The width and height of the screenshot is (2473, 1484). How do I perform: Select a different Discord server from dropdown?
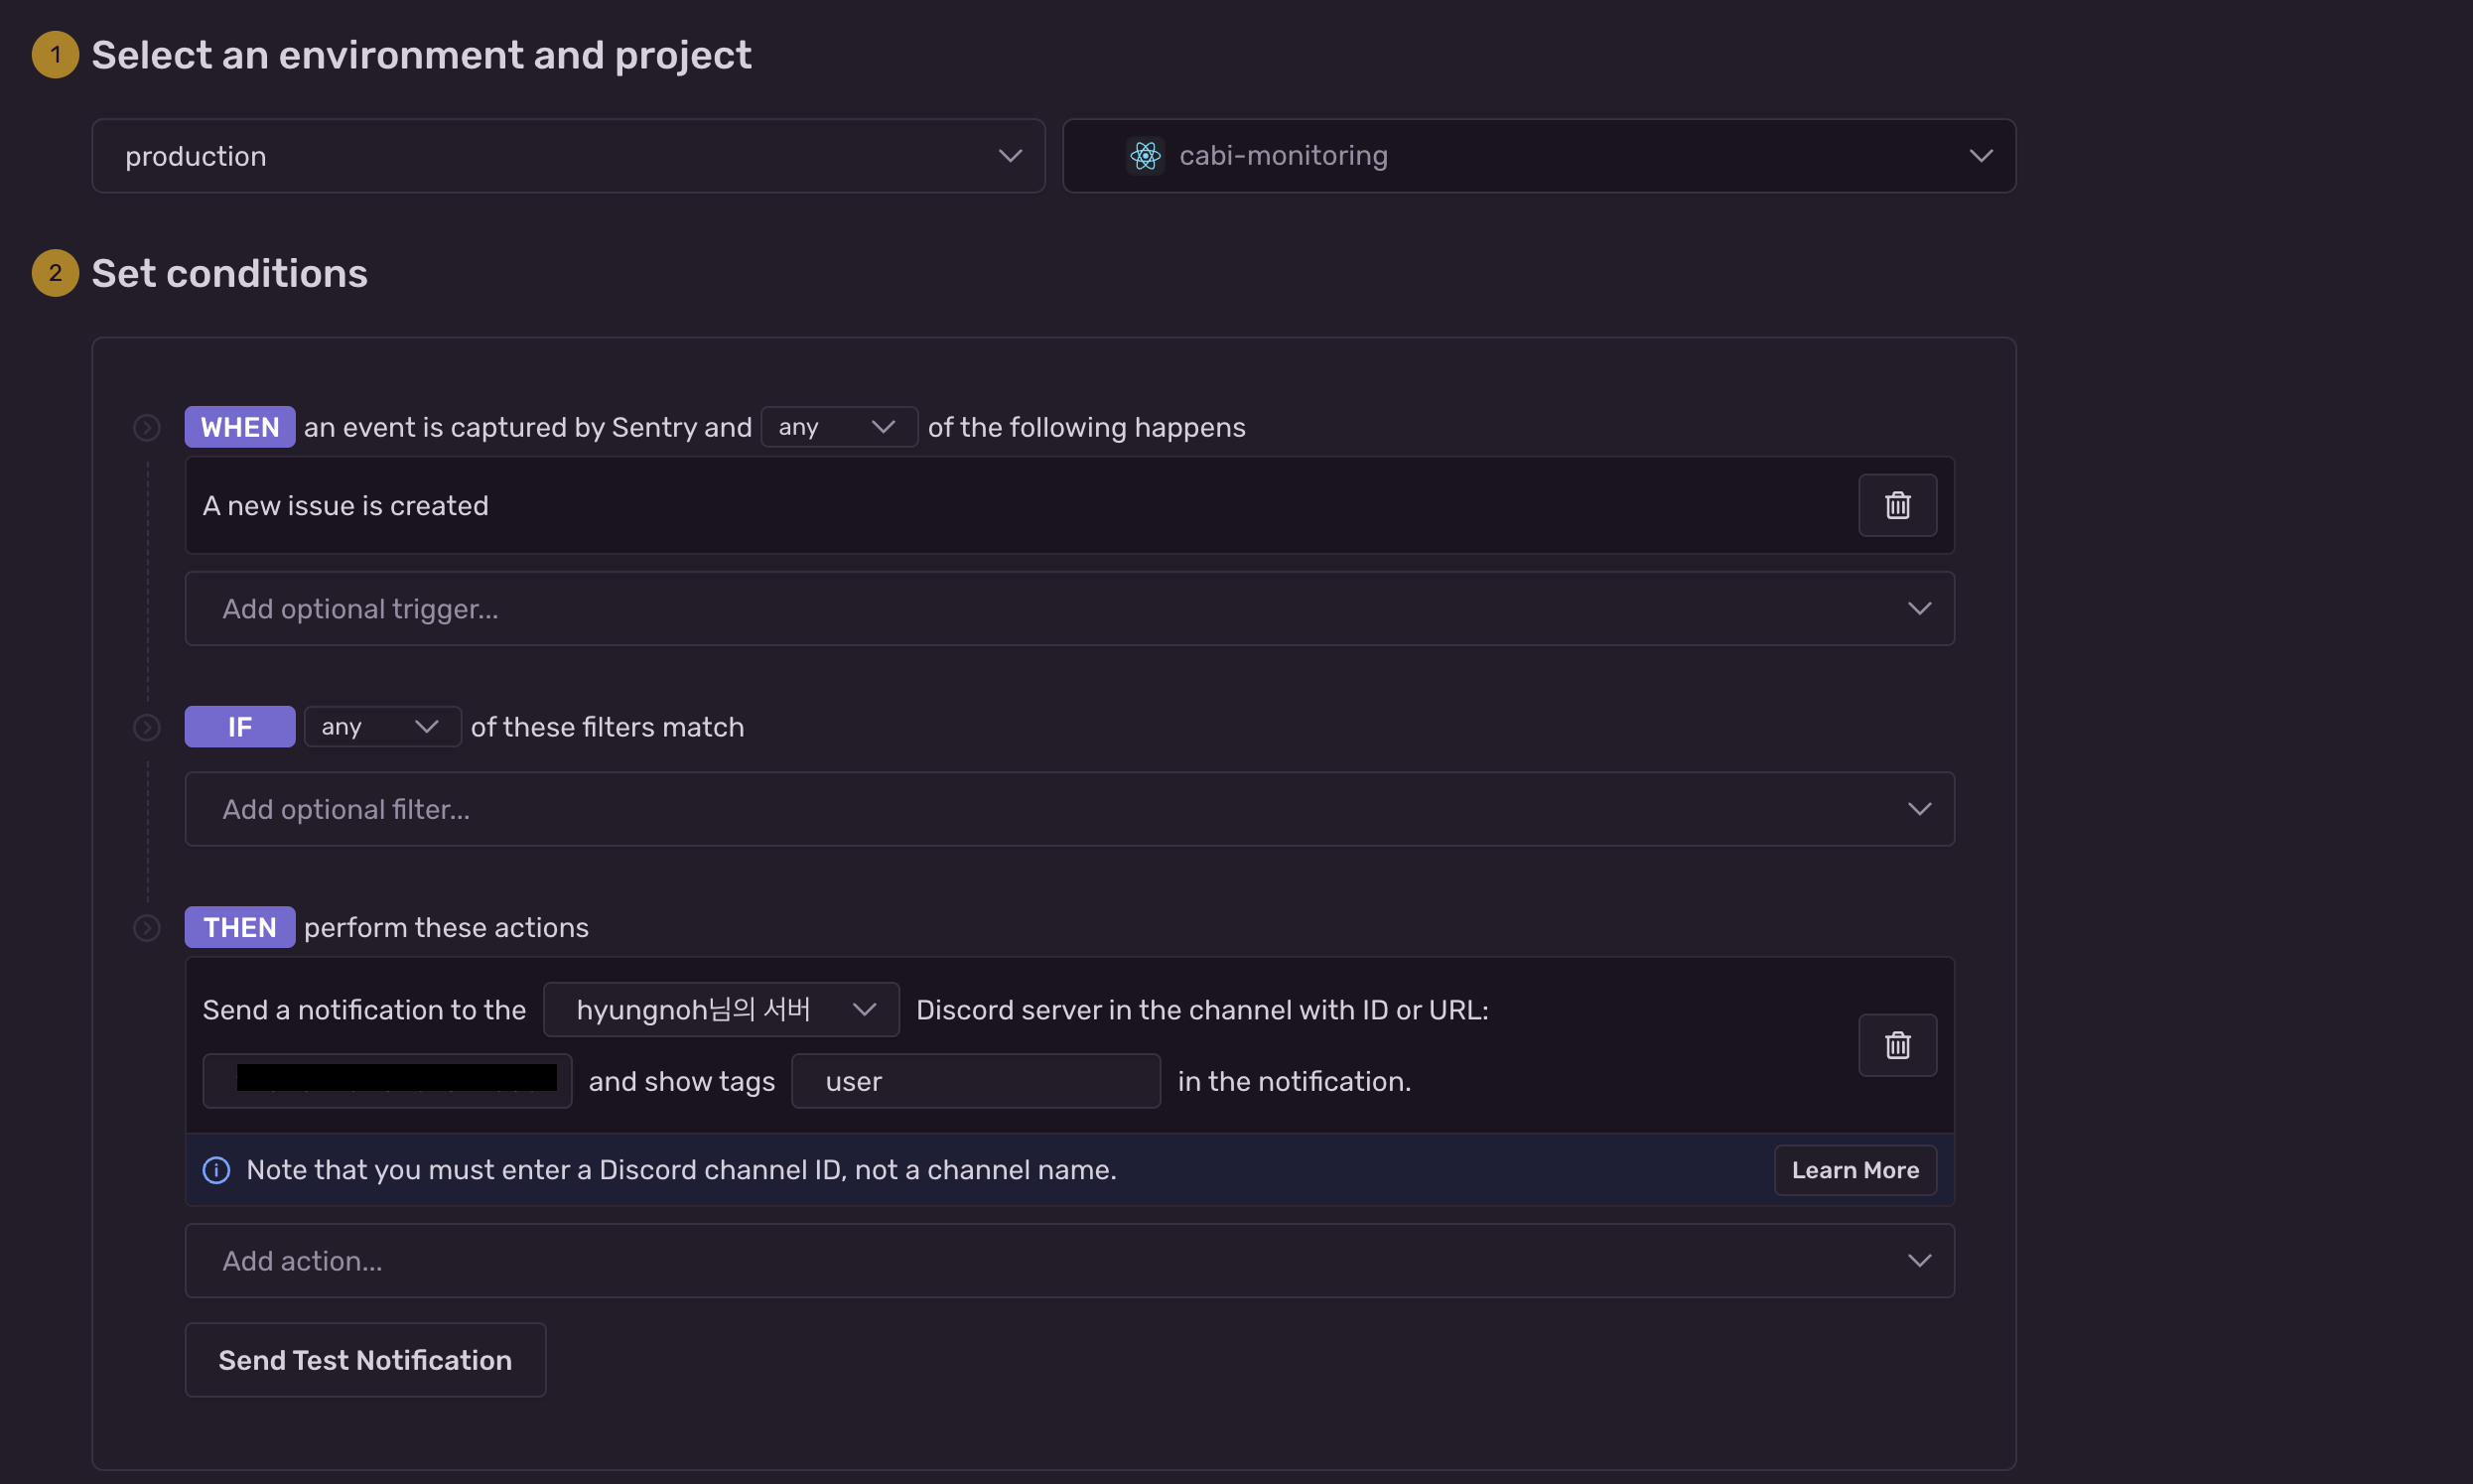(x=720, y=1010)
